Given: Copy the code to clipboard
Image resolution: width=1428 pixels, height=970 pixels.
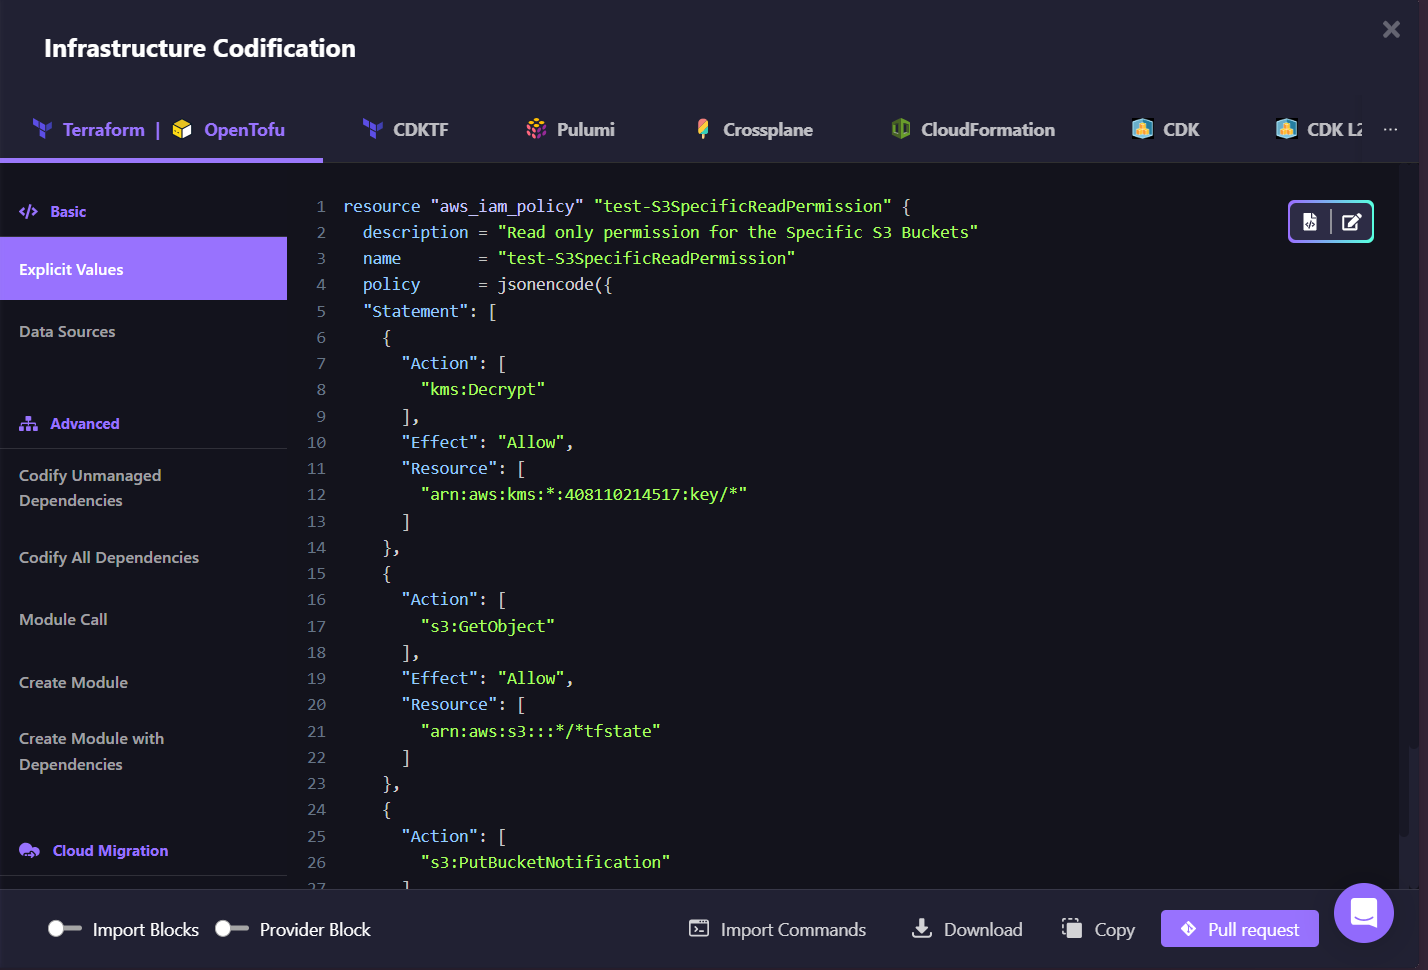Looking at the screenshot, I should (x=1098, y=929).
